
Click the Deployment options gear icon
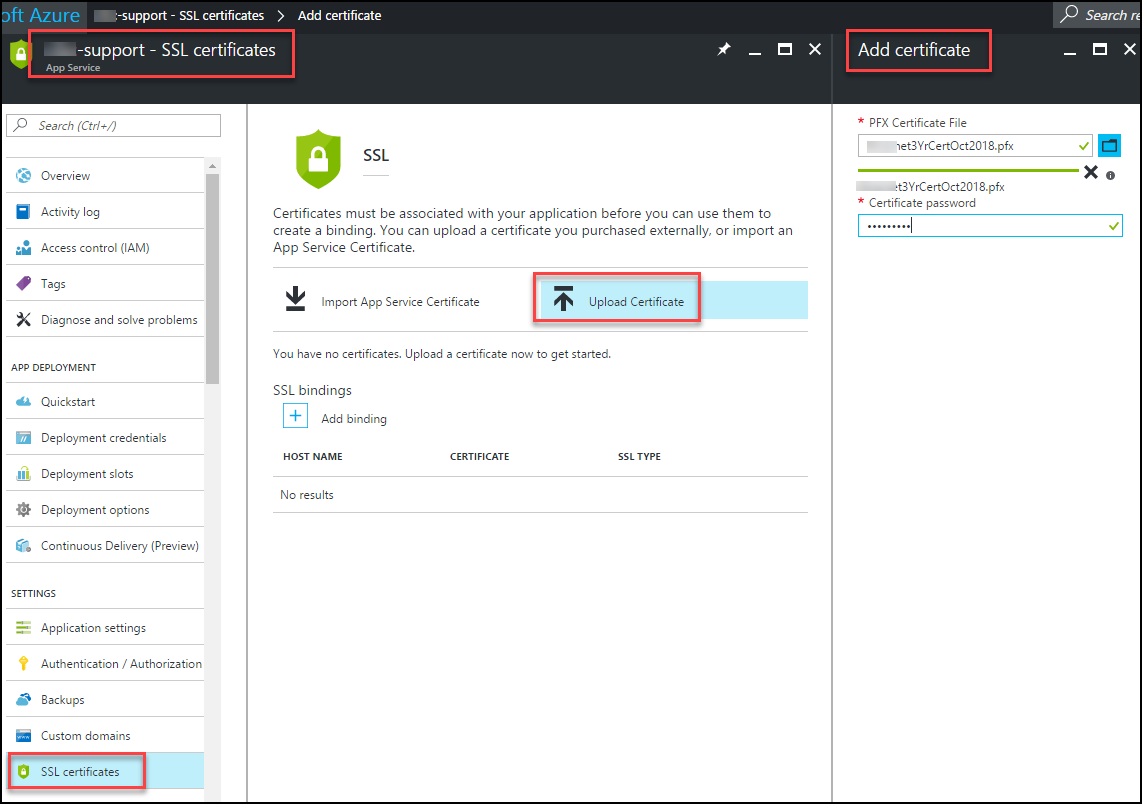click(23, 510)
